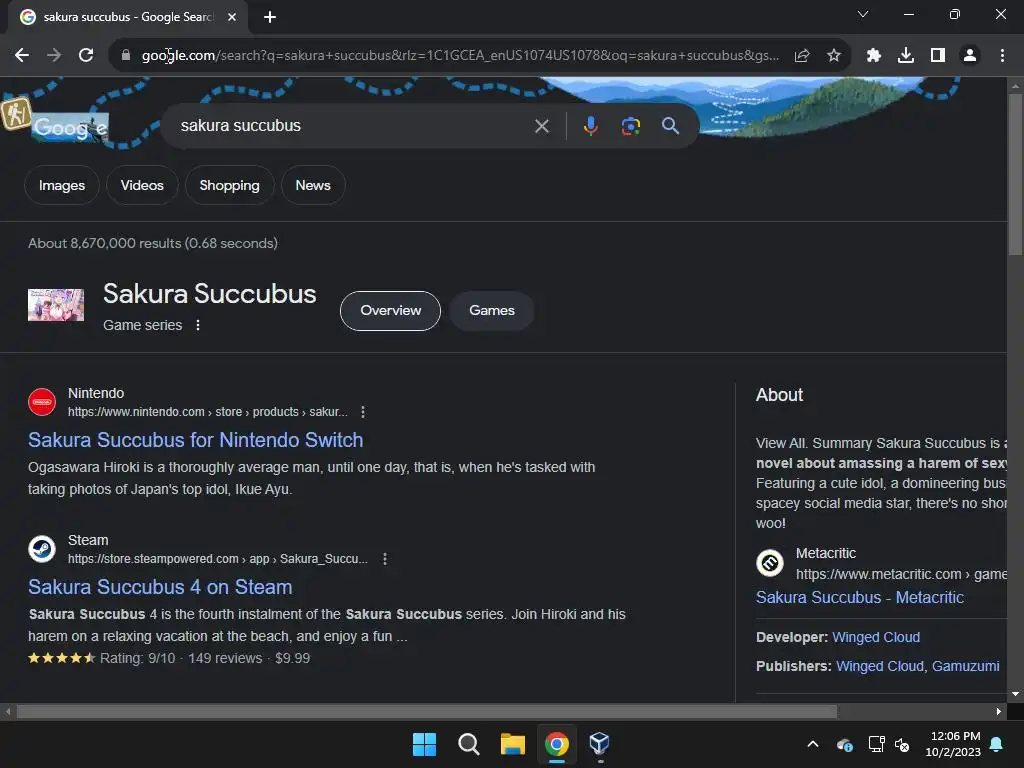The height and width of the screenshot is (768, 1024).
Task: Reload the current page
Action: tap(86, 56)
